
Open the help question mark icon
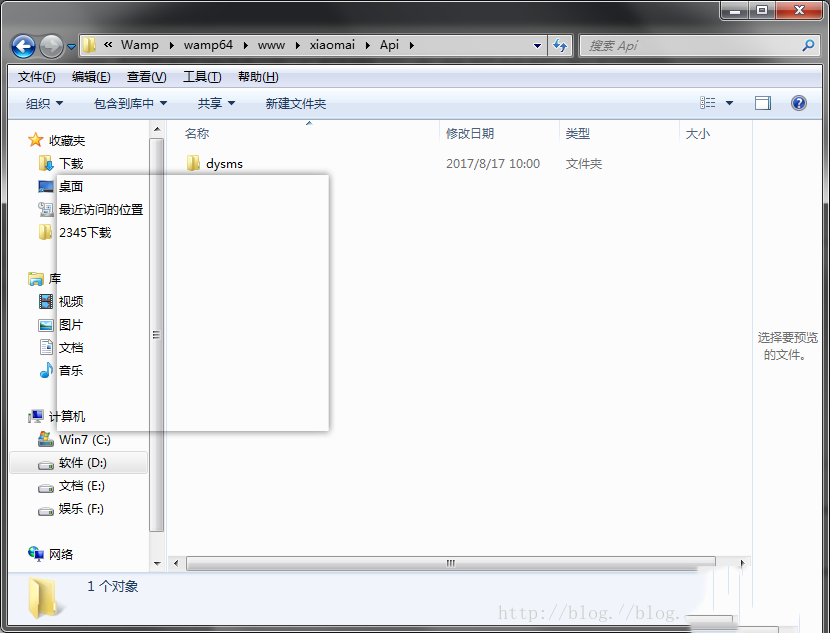pos(799,103)
